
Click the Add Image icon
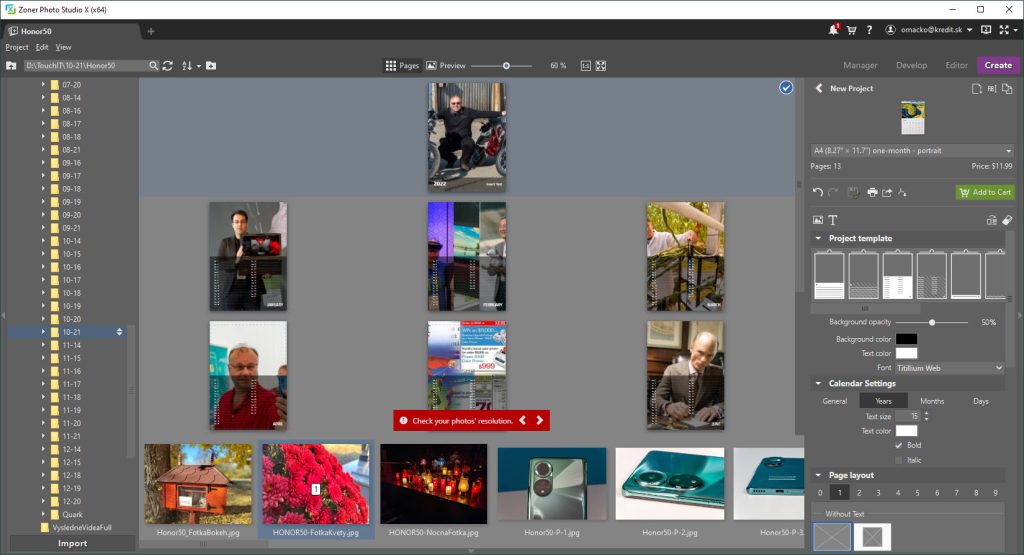click(818, 220)
